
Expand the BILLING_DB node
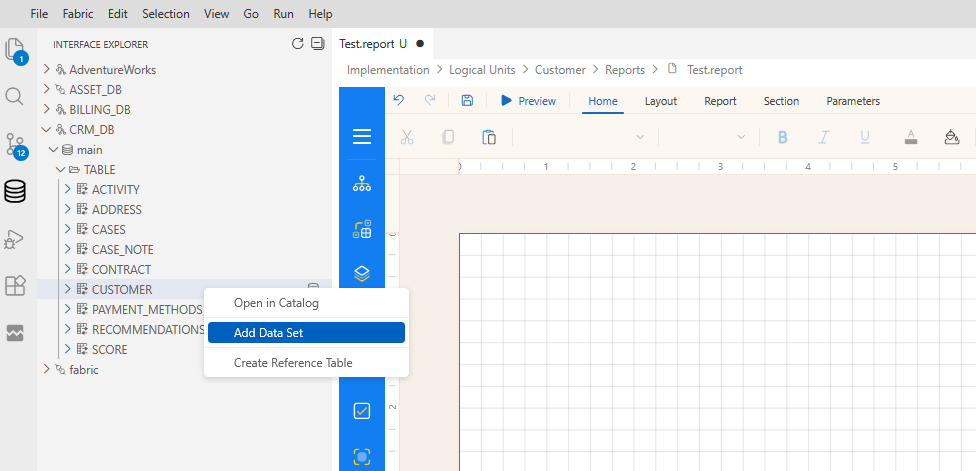46,110
